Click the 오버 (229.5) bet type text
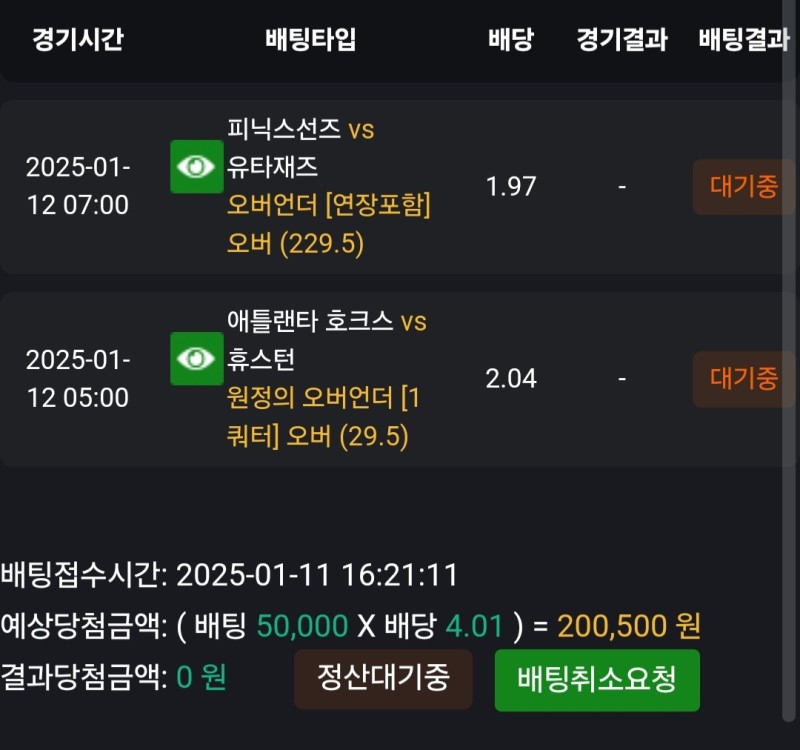The width and height of the screenshot is (800, 750). (295, 244)
